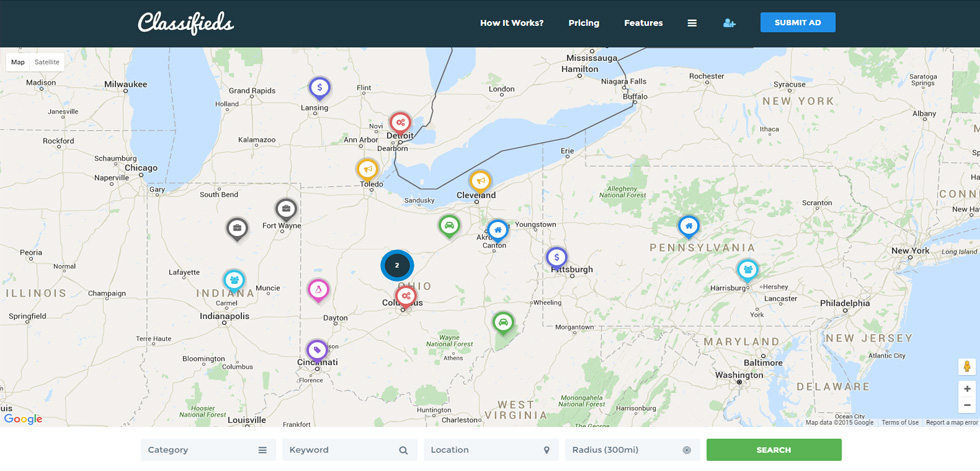Open the How It Works? menu item
Screen dimensions: 980x471
click(512, 23)
